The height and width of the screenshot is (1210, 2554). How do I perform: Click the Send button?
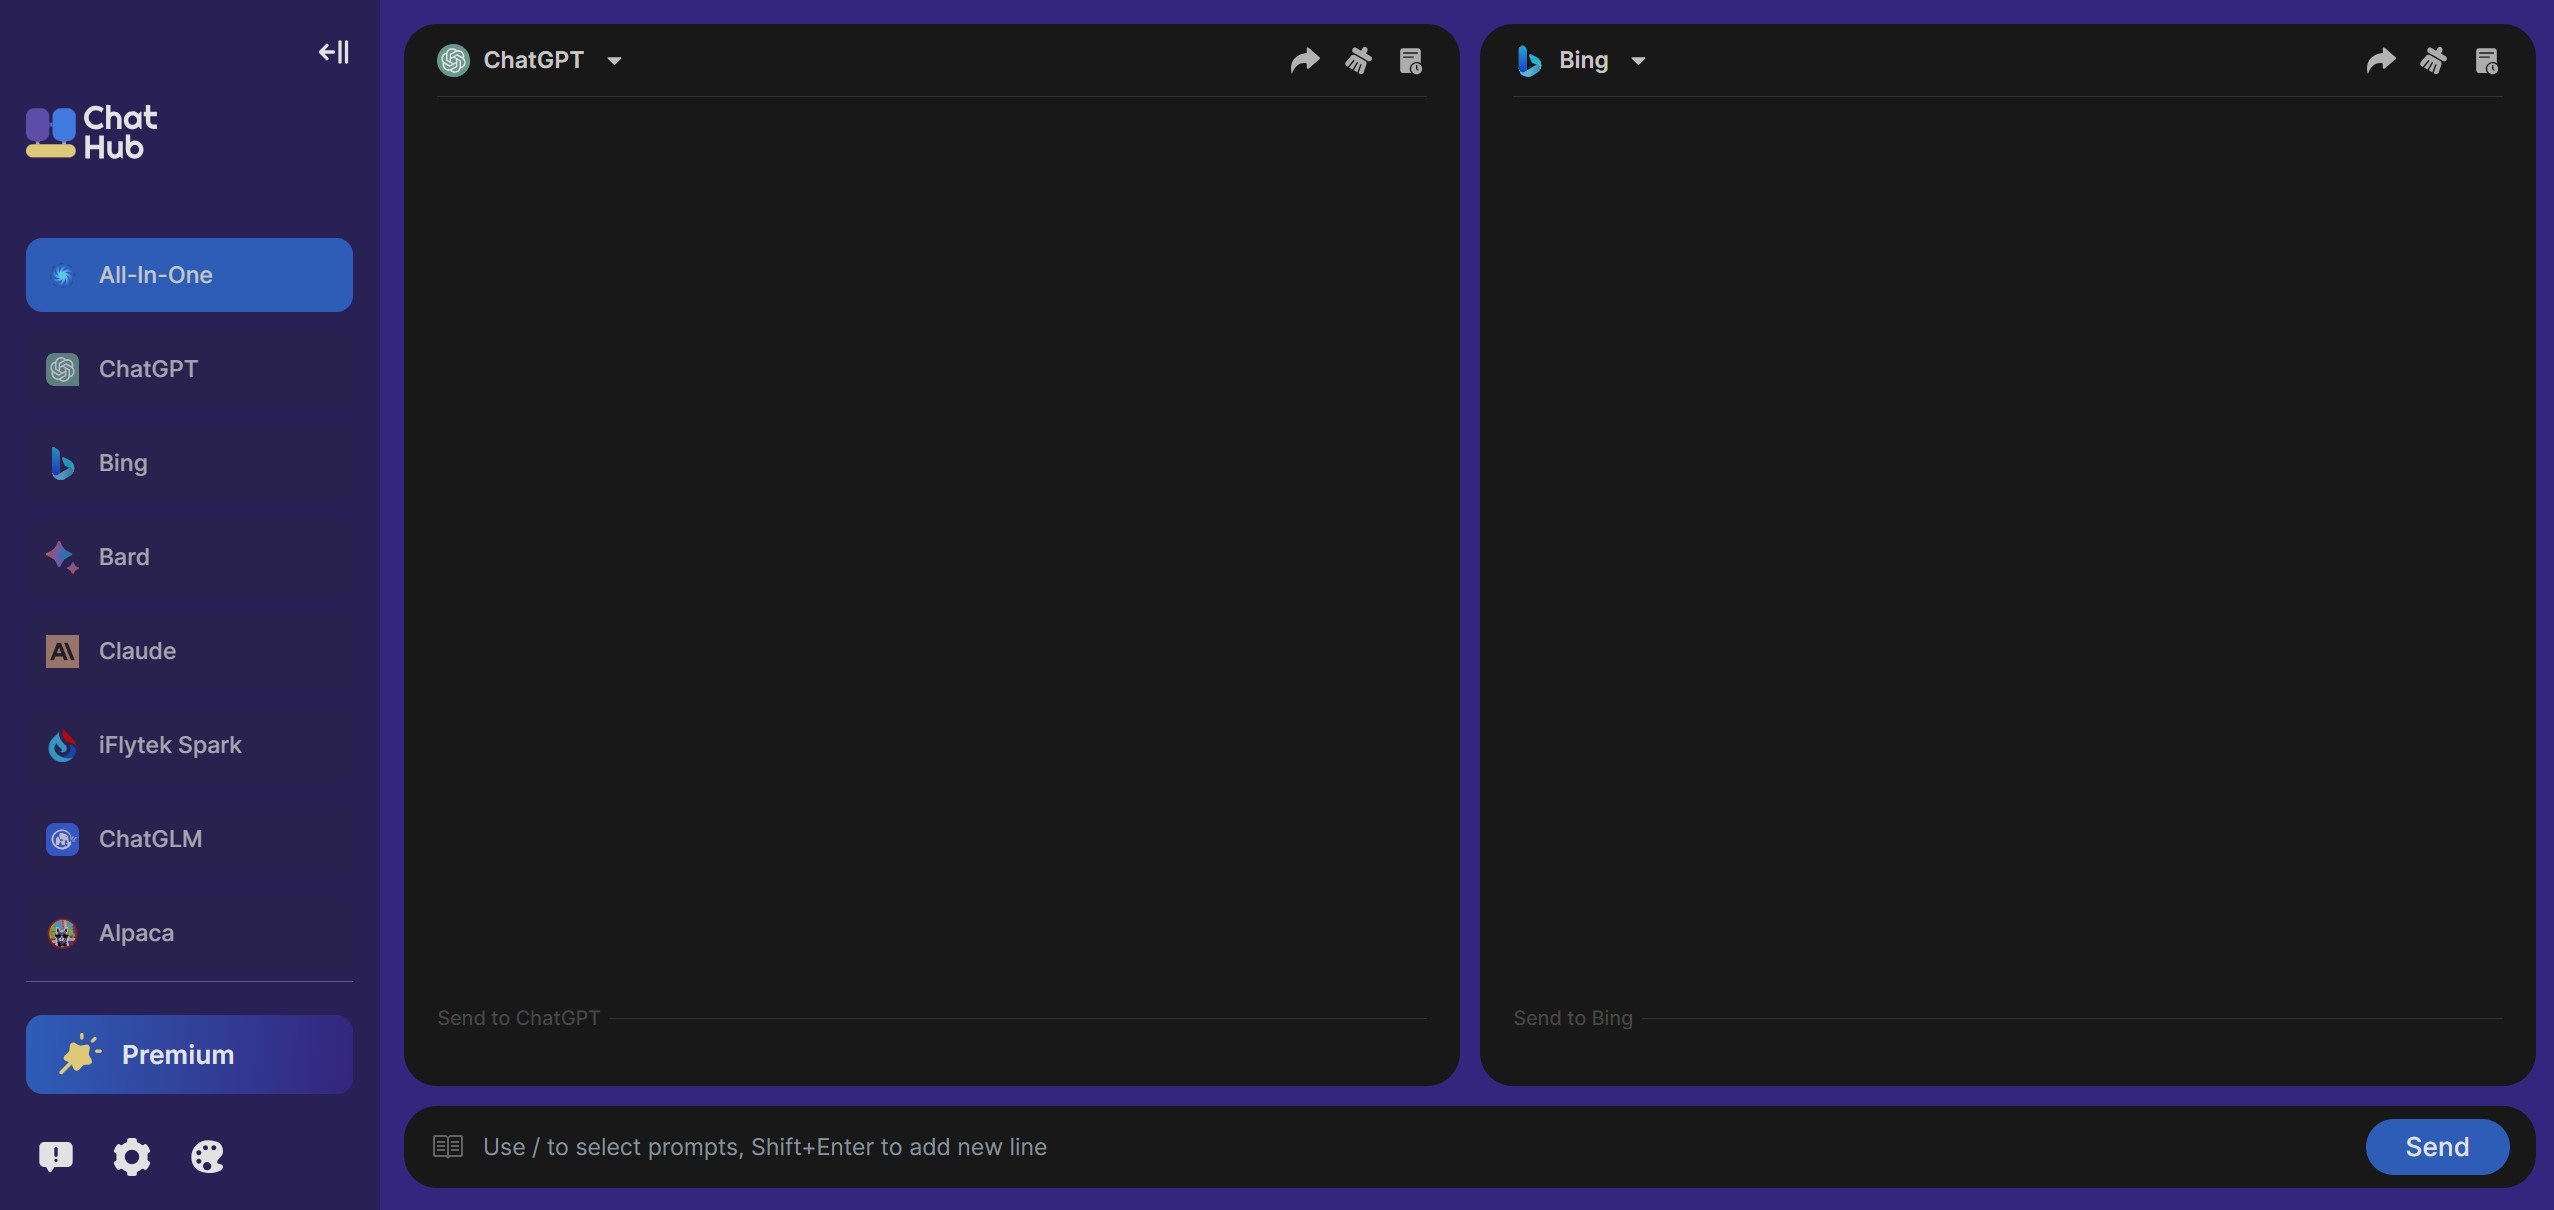pyautogui.click(x=2437, y=1147)
